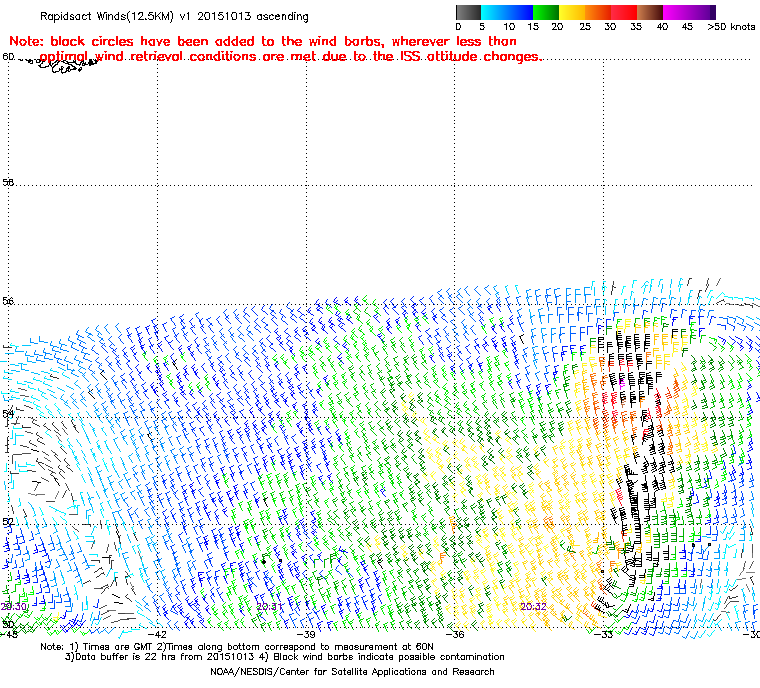Screen dimensions: 760x688
Task: Click the red note line about black circles
Action: point(263,42)
